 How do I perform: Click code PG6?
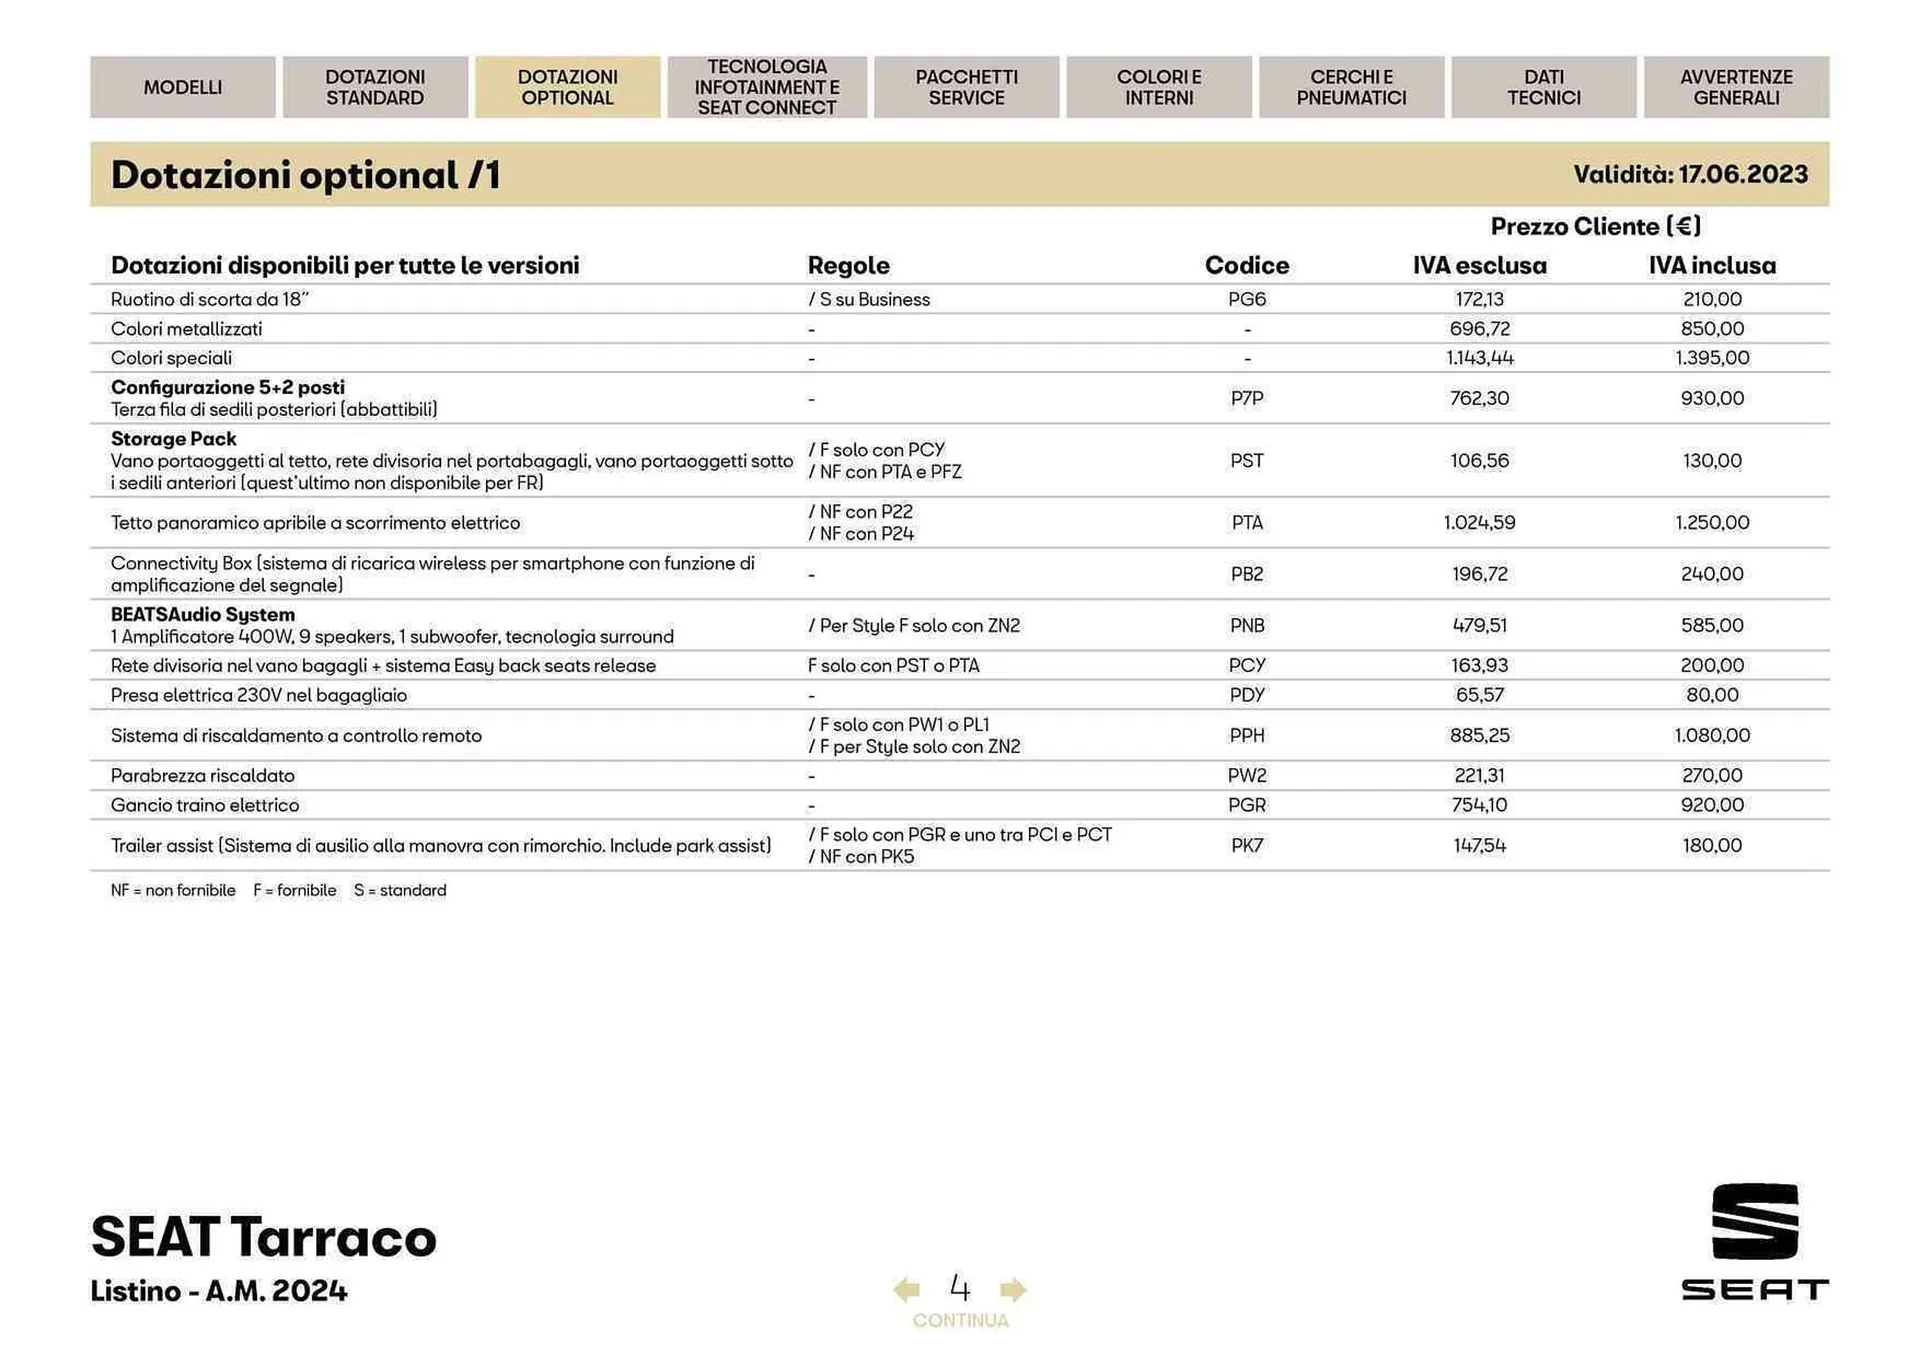pos(1247,299)
